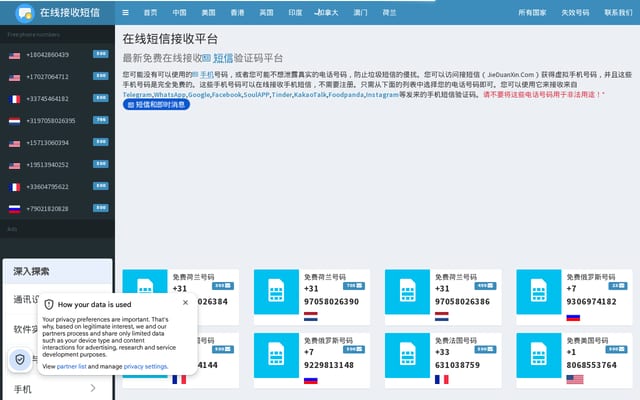The width and height of the screenshot is (640, 400).
Task: Click the US flag beside +18042860439
Action: (14, 56)
